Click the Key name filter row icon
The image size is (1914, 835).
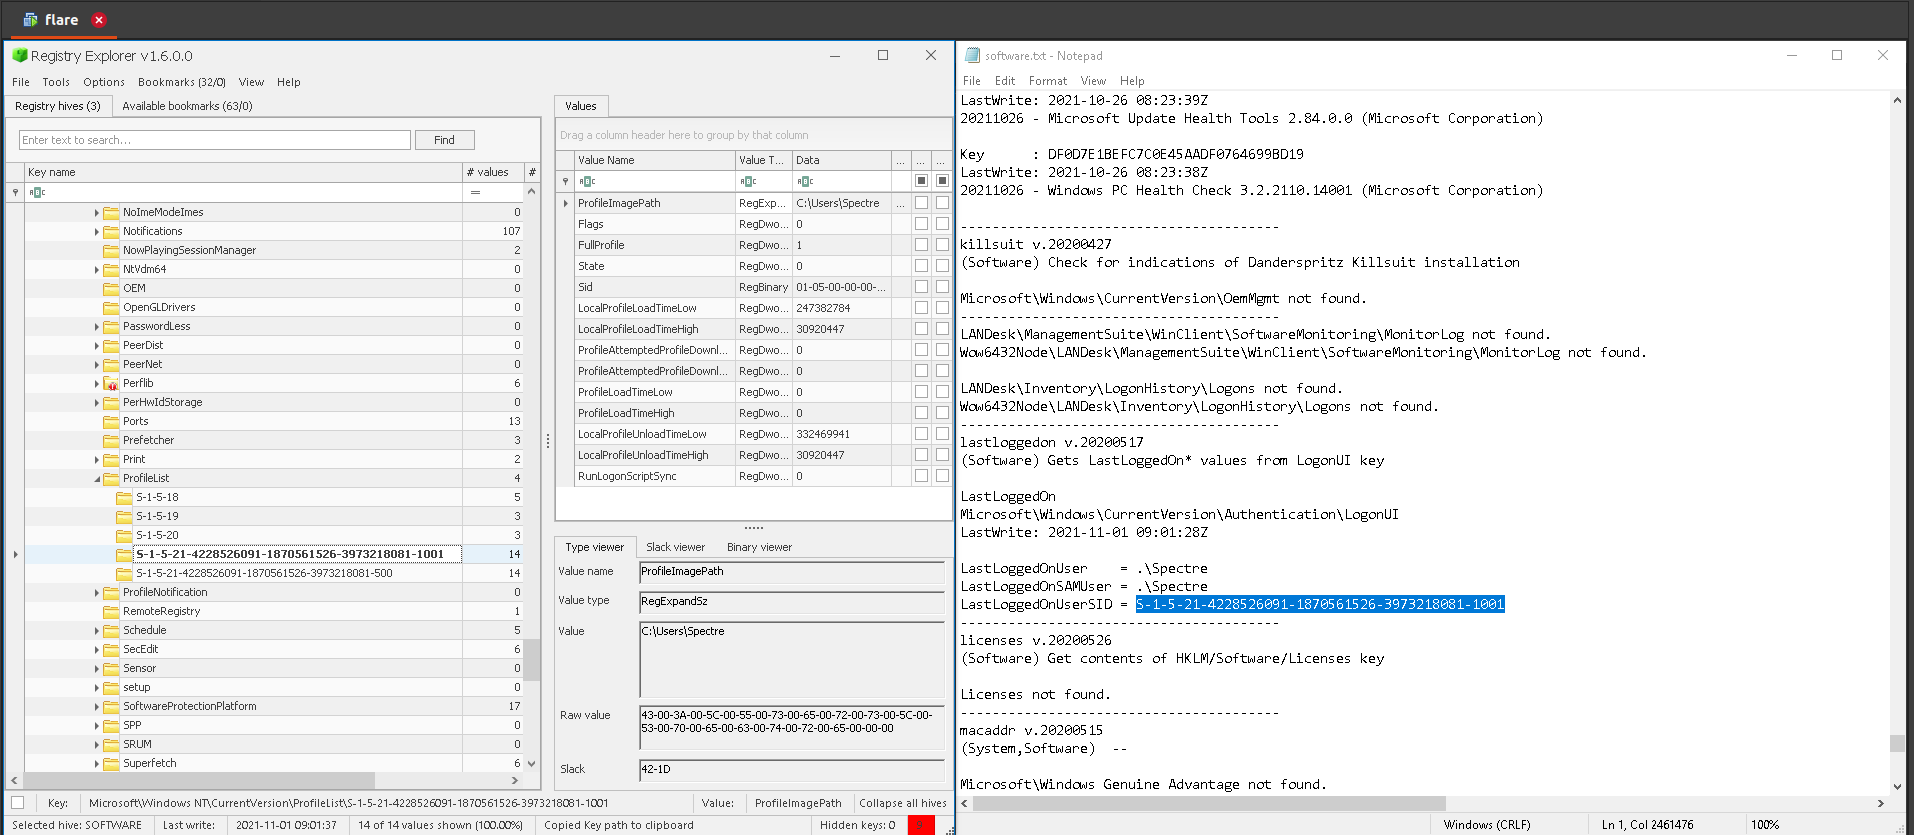[x=37, y=192]
